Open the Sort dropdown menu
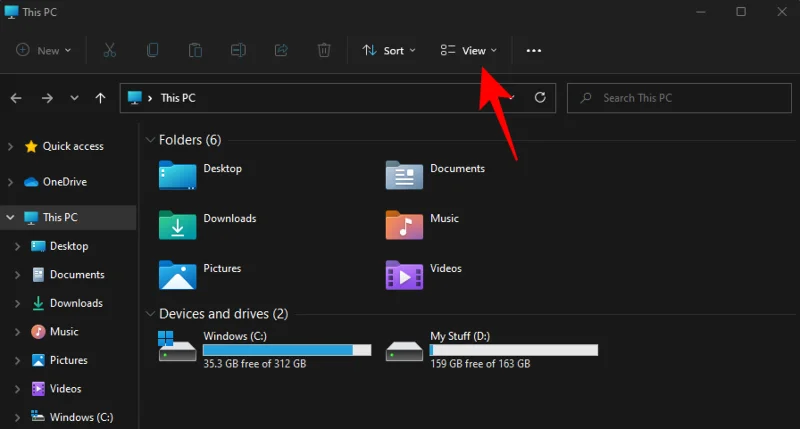 (x=389, y=51)
